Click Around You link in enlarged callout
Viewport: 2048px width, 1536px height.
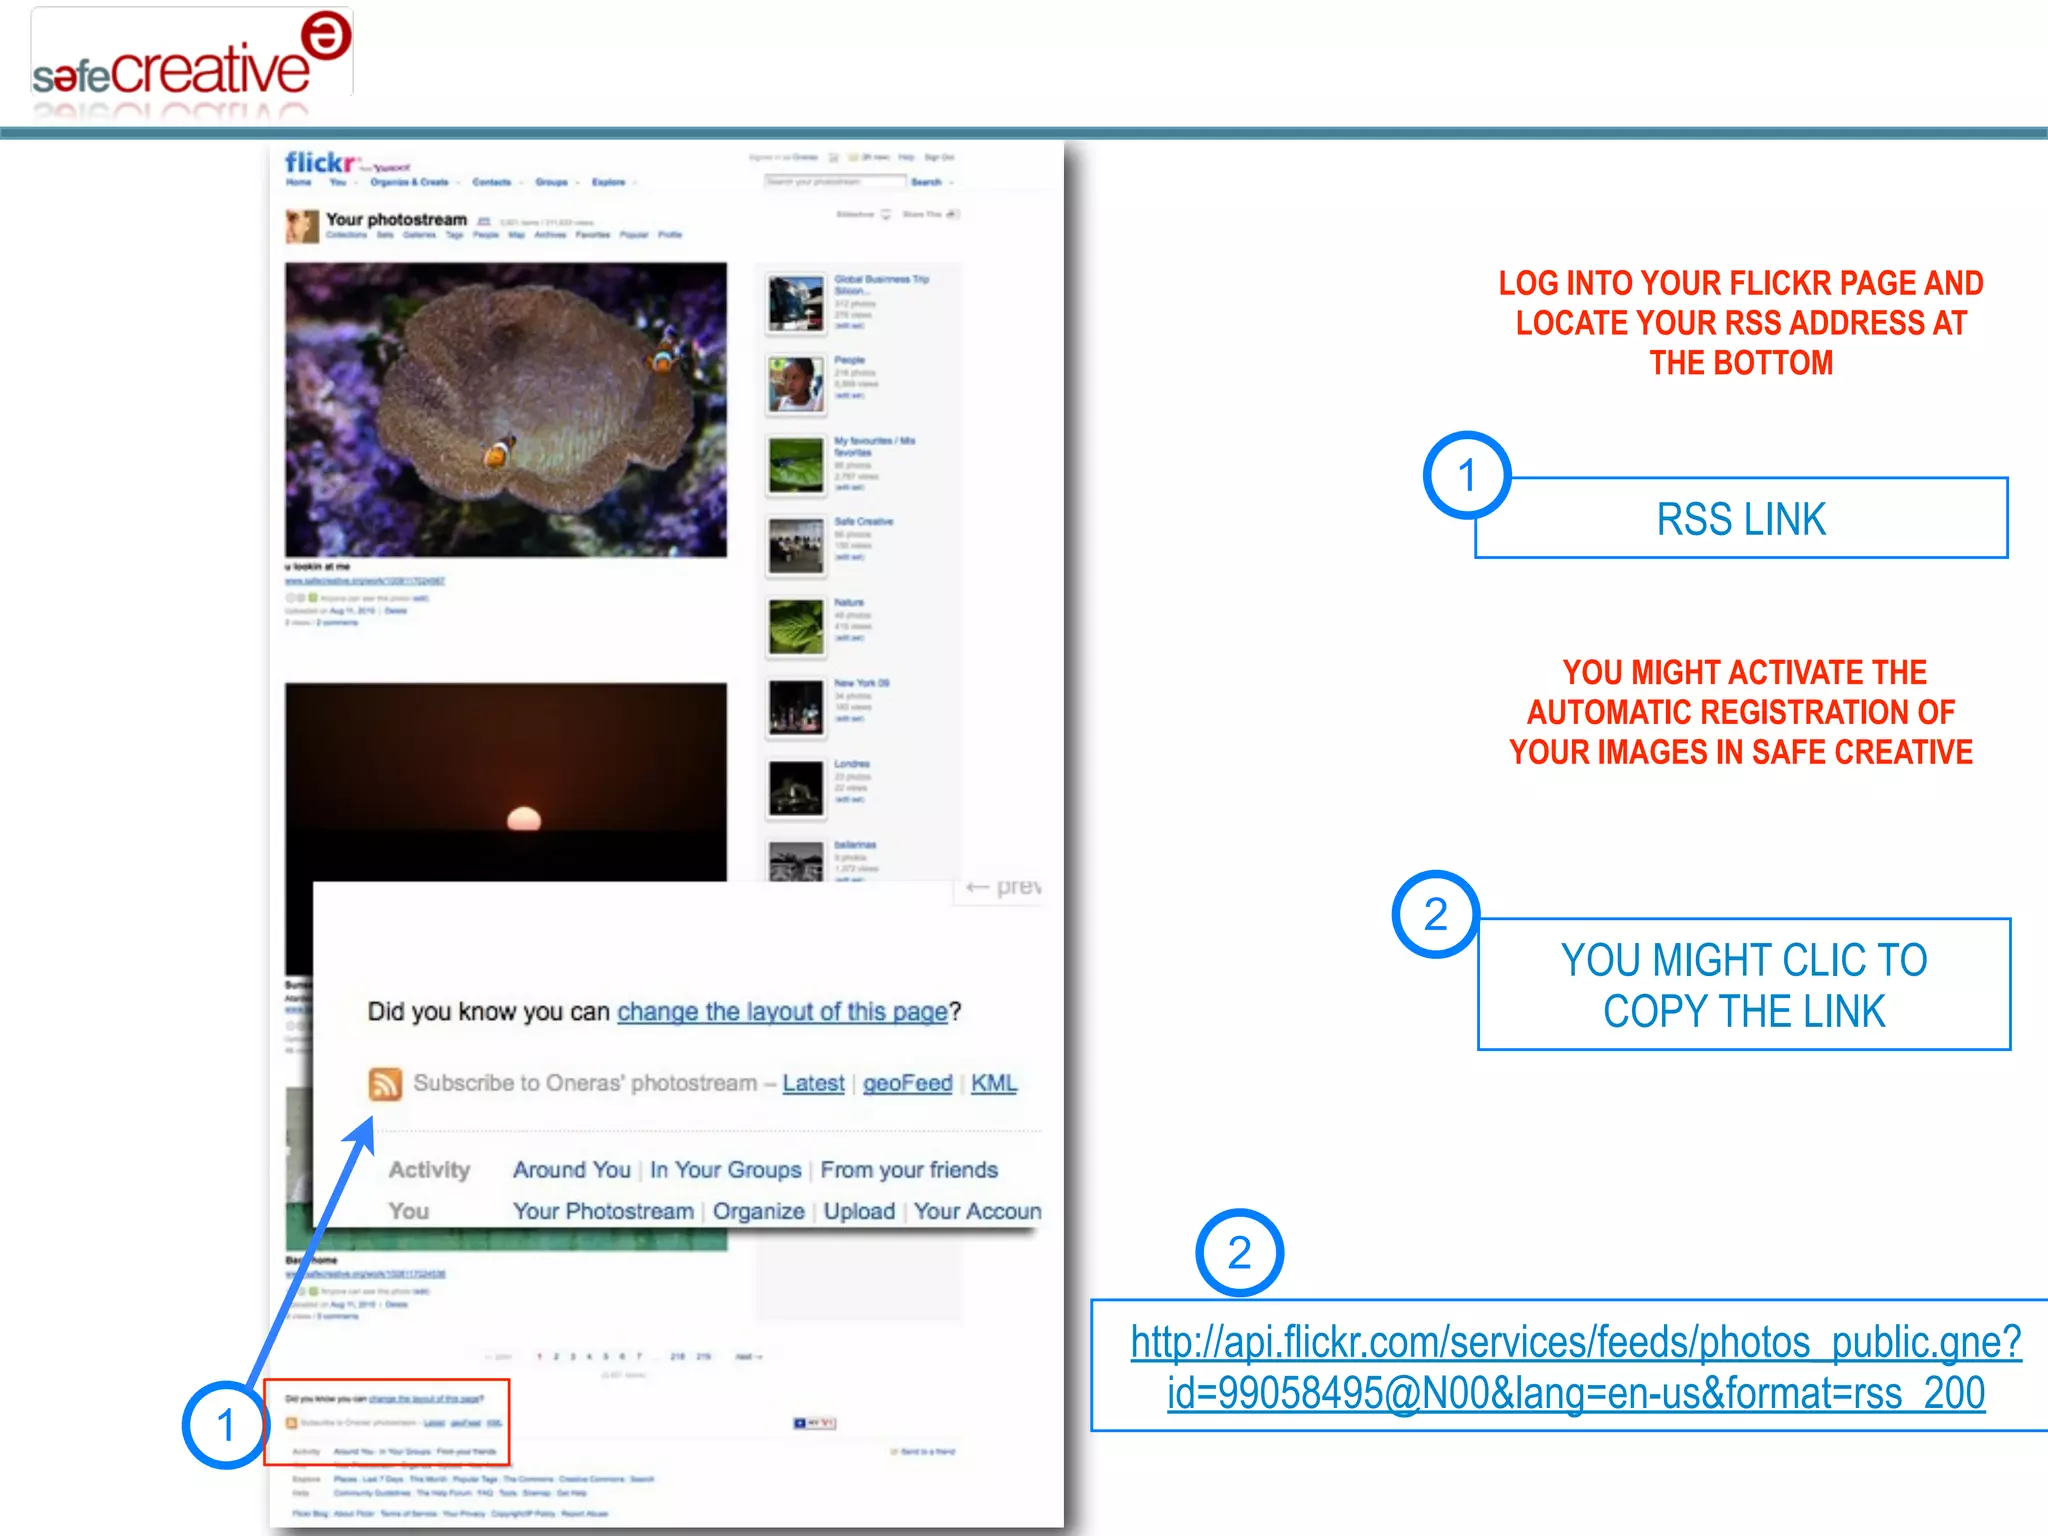(572, 1170)
